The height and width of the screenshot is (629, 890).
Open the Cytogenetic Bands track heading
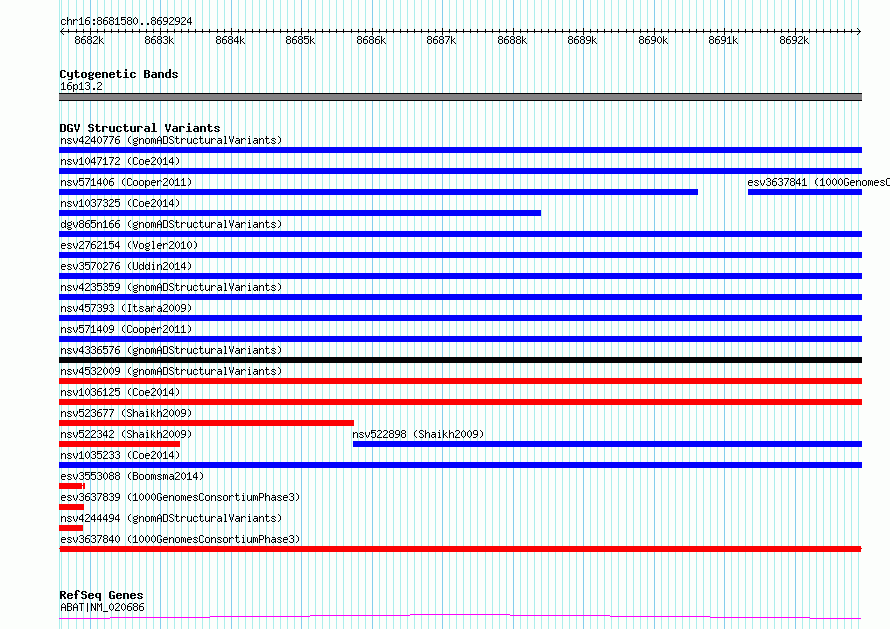pyautogui.click(x=119, y=74)
